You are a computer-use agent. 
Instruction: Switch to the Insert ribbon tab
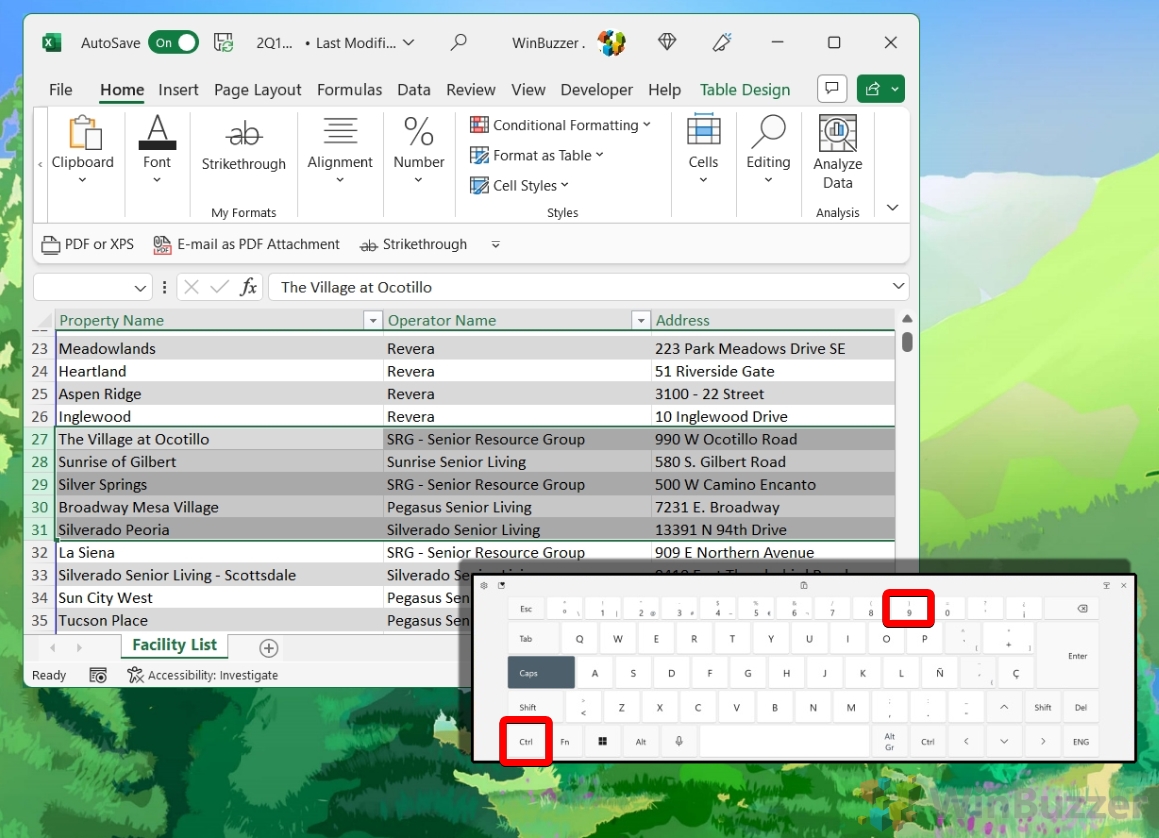click(178, 90)
